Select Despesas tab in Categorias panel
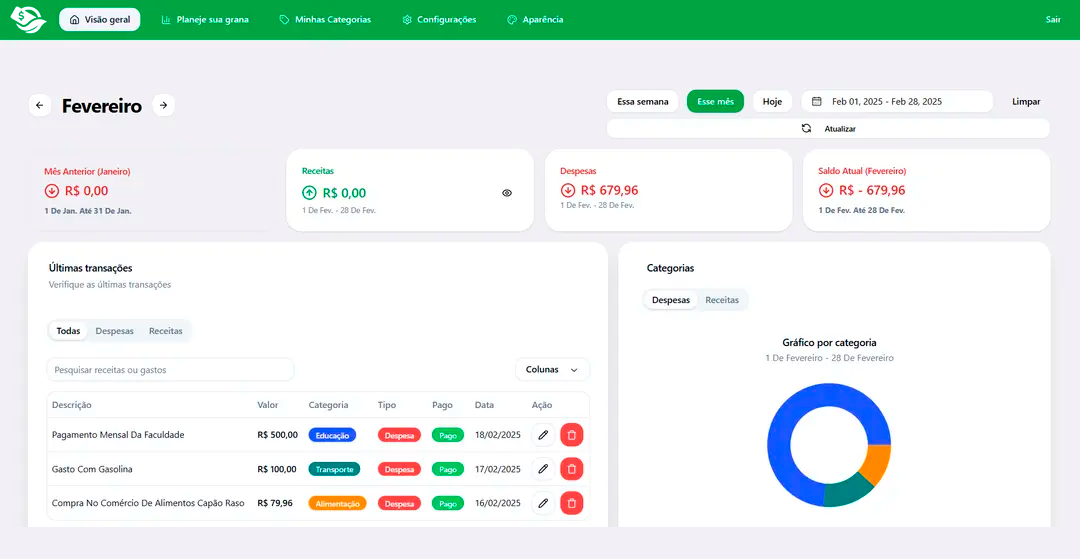 pyautogui.click(x=671, y=300)
